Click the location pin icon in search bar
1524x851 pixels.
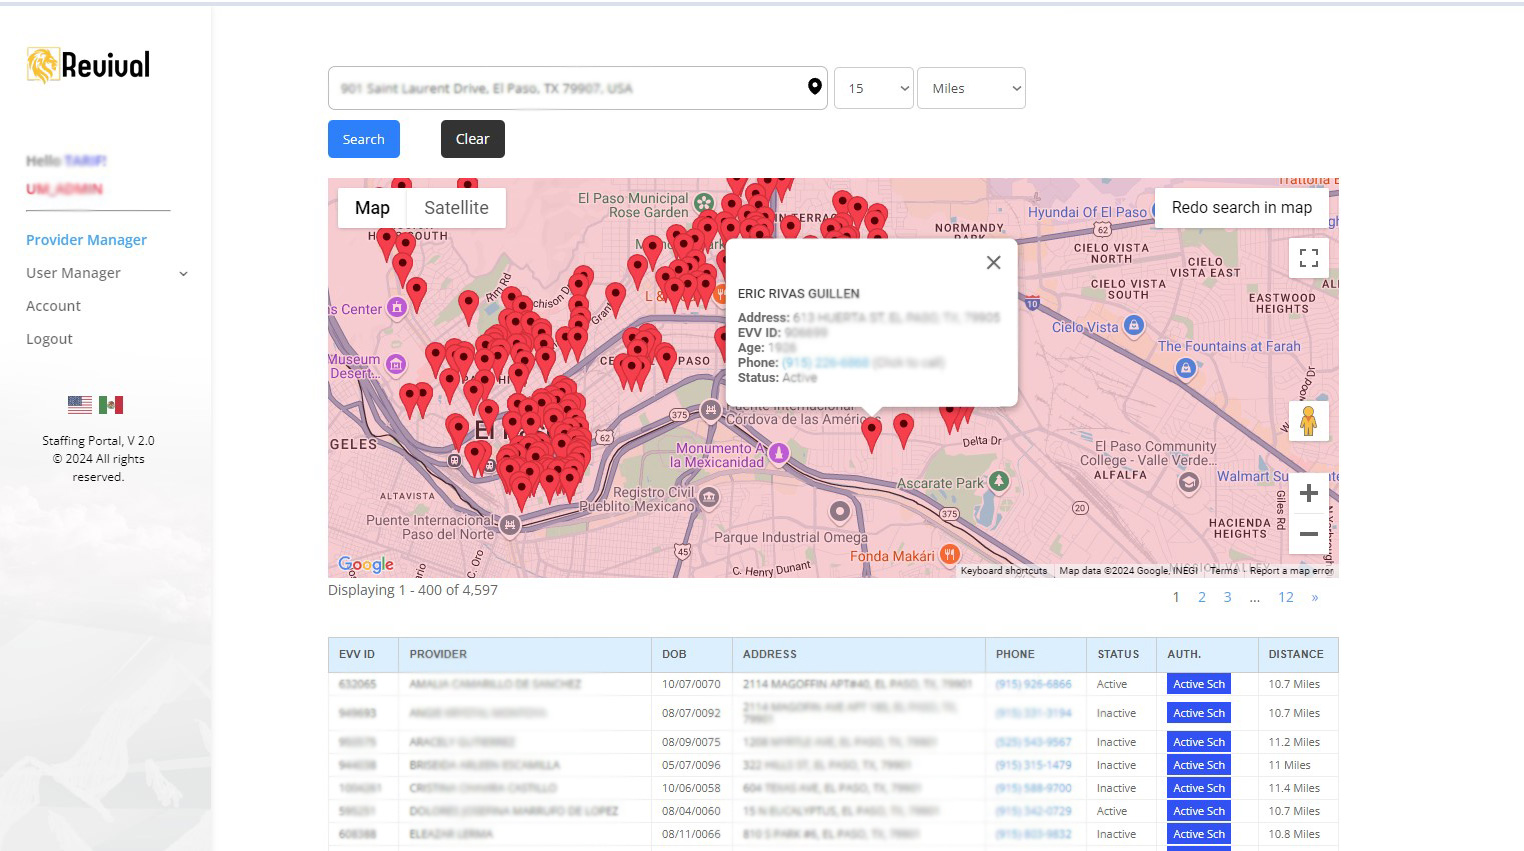click(x=815, y=87)
